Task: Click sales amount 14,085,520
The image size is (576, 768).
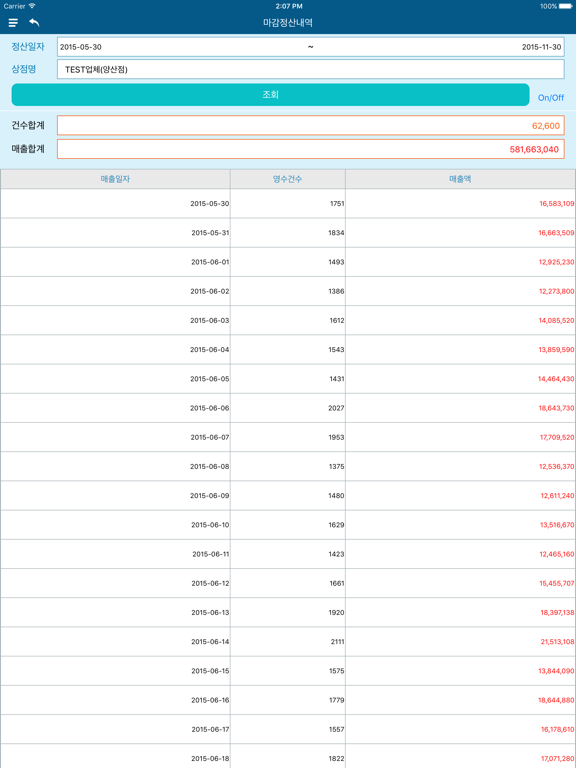Action: [556, 320]
